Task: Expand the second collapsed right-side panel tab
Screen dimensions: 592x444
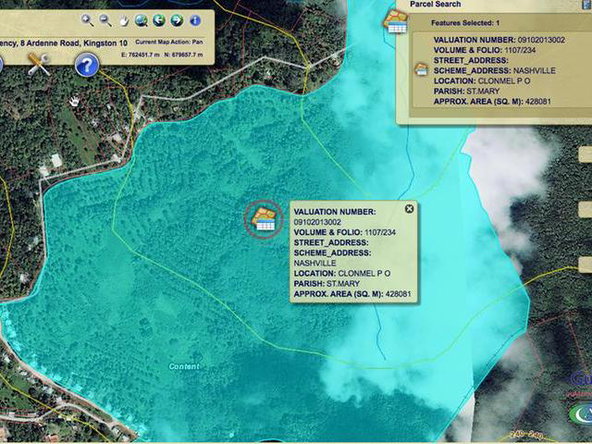Action: 585,210
